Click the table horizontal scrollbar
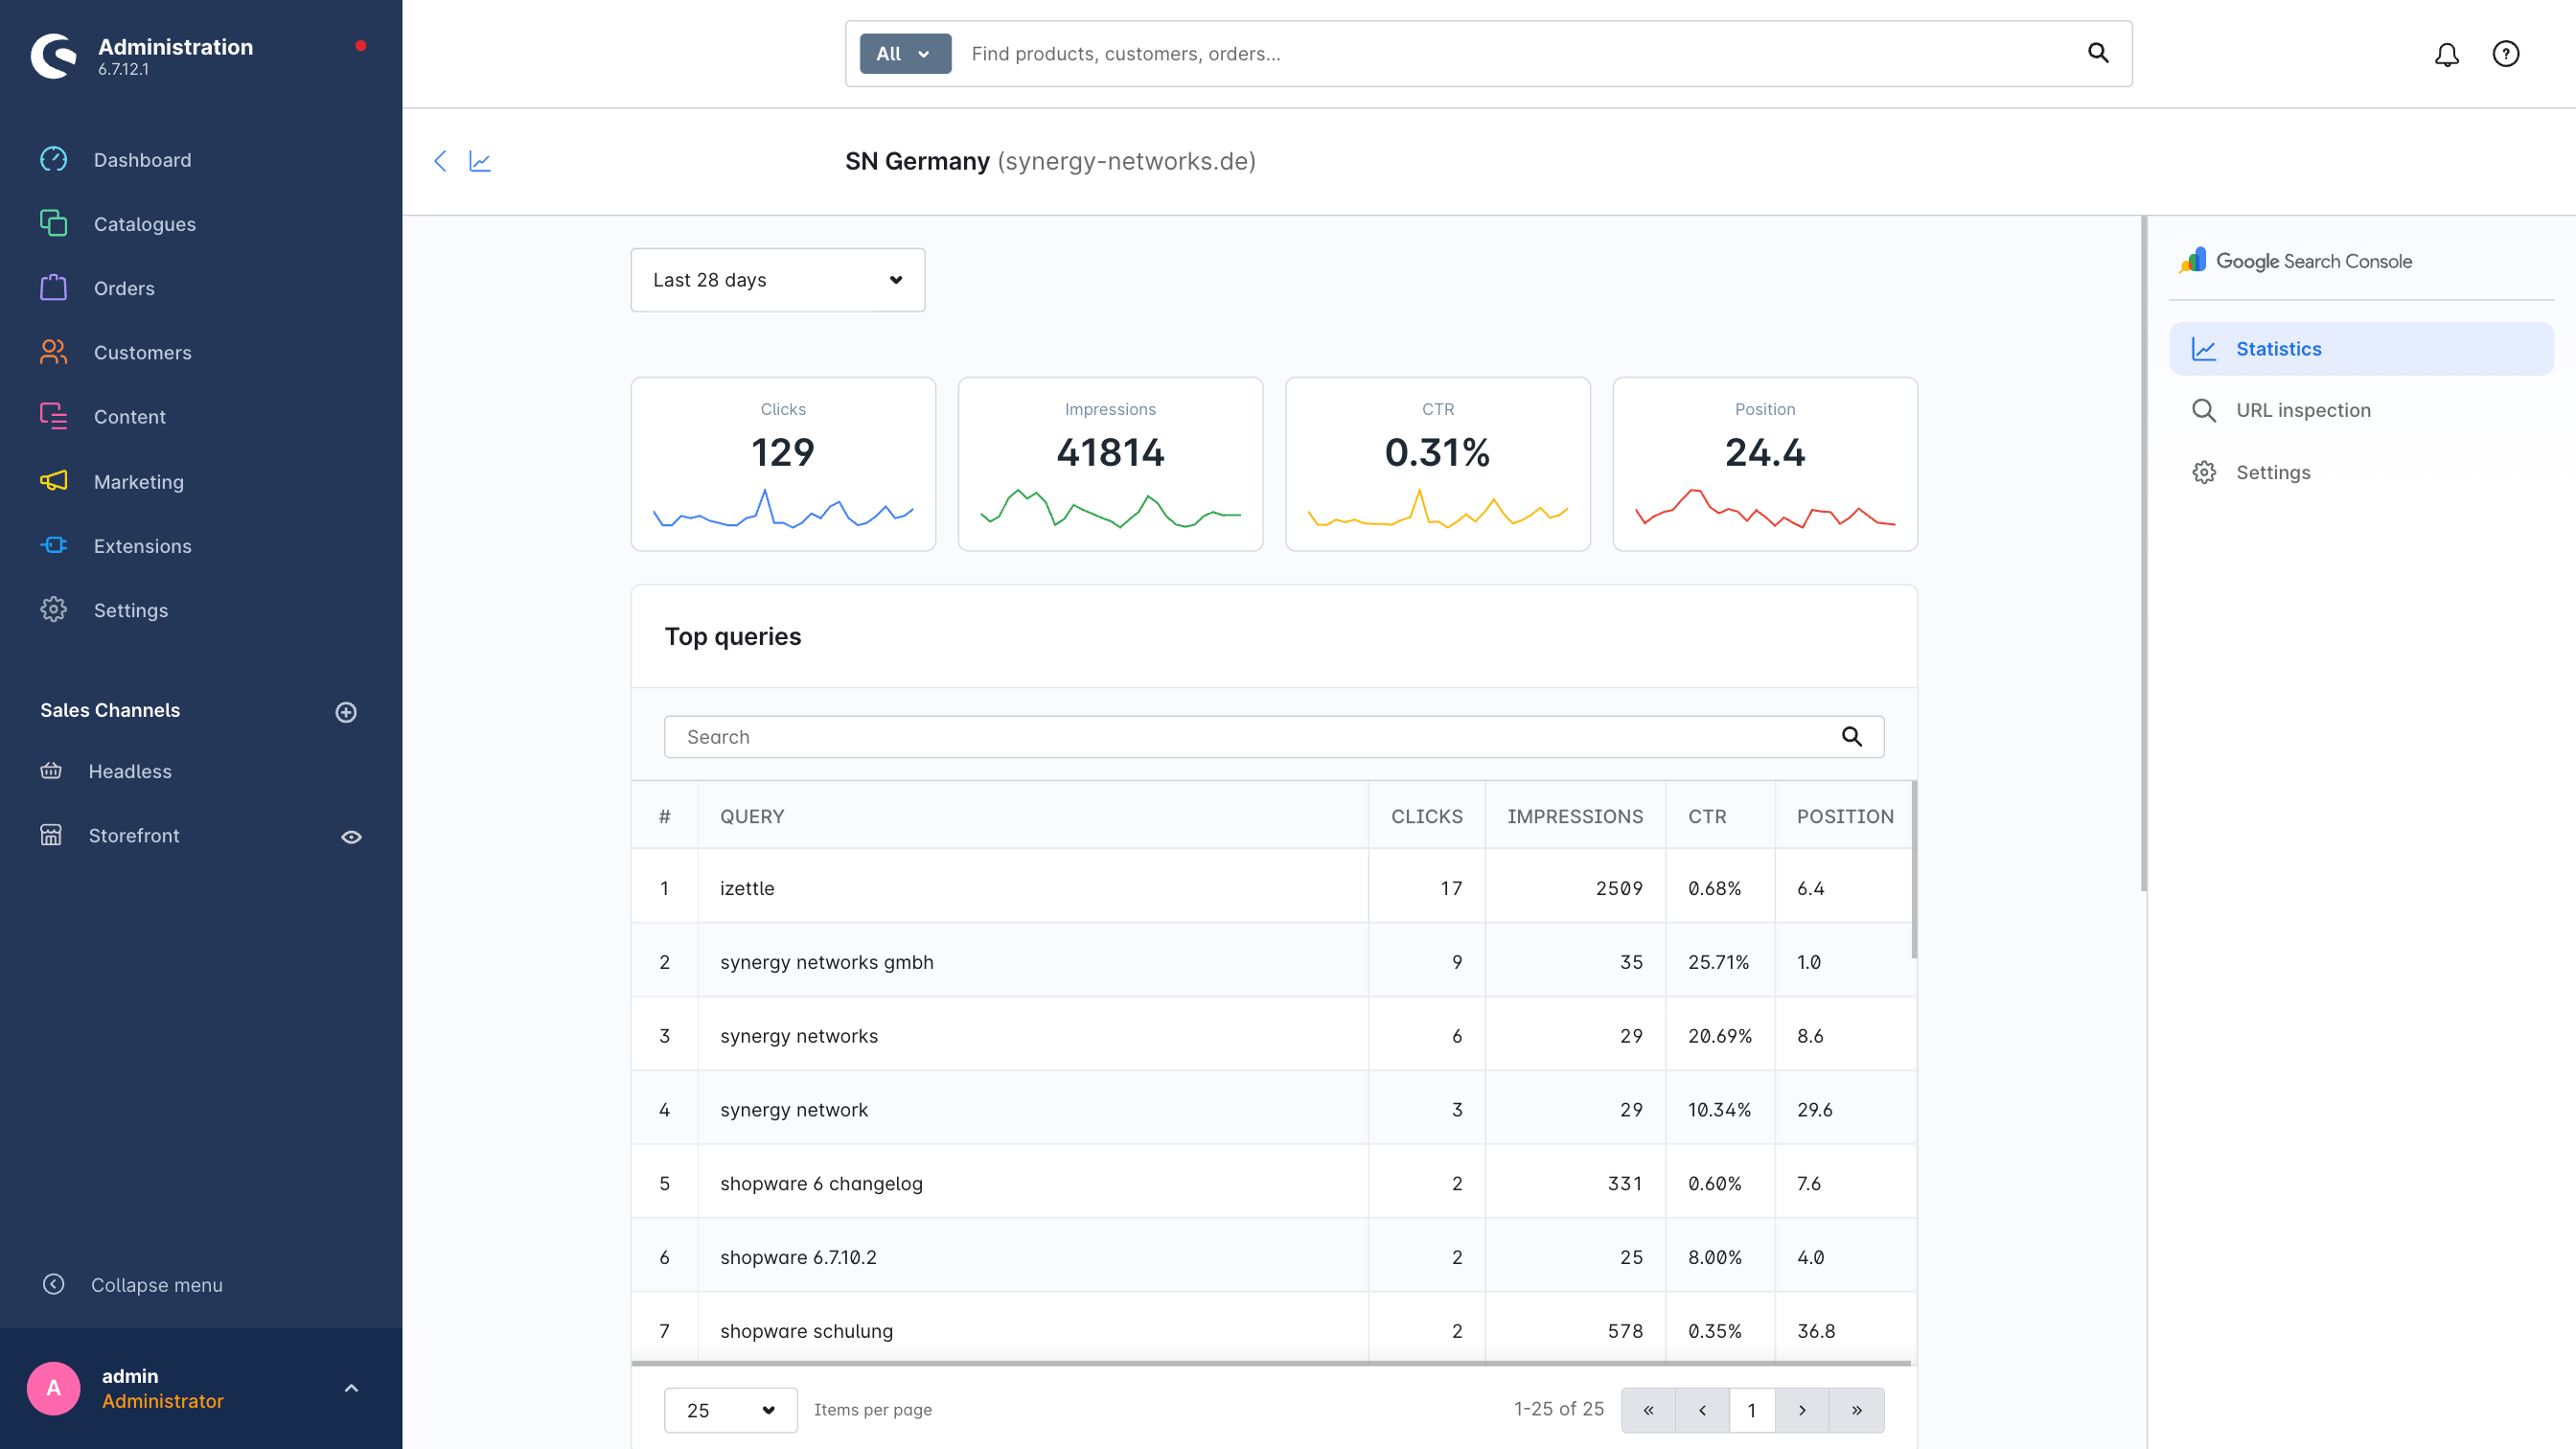2576x1449 pixels. tap(1271, 1363)
